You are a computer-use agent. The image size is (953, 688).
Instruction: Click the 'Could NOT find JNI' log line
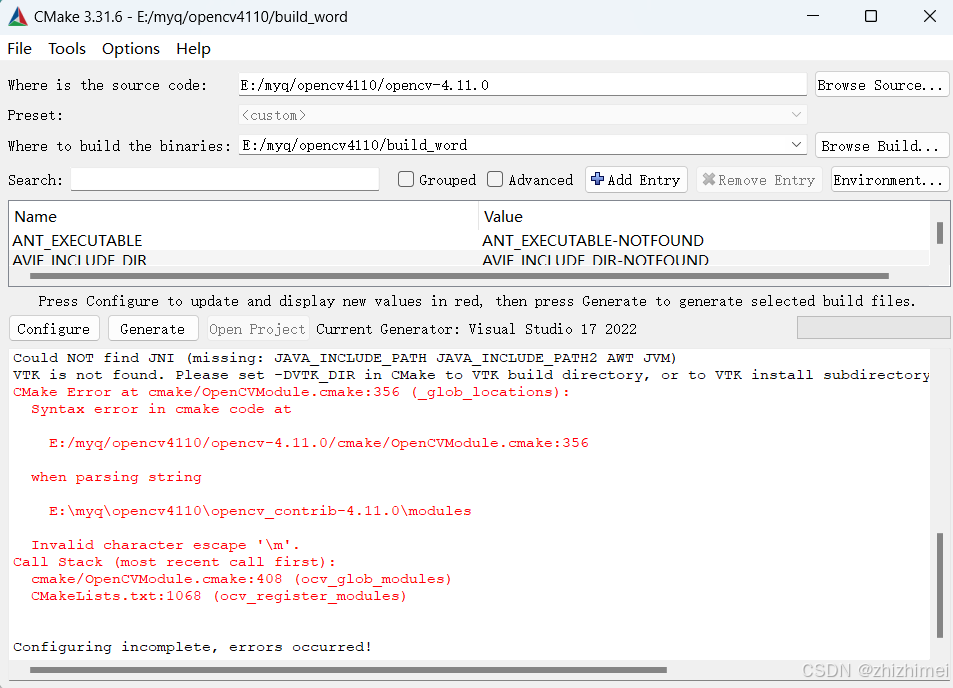[345, 357]
